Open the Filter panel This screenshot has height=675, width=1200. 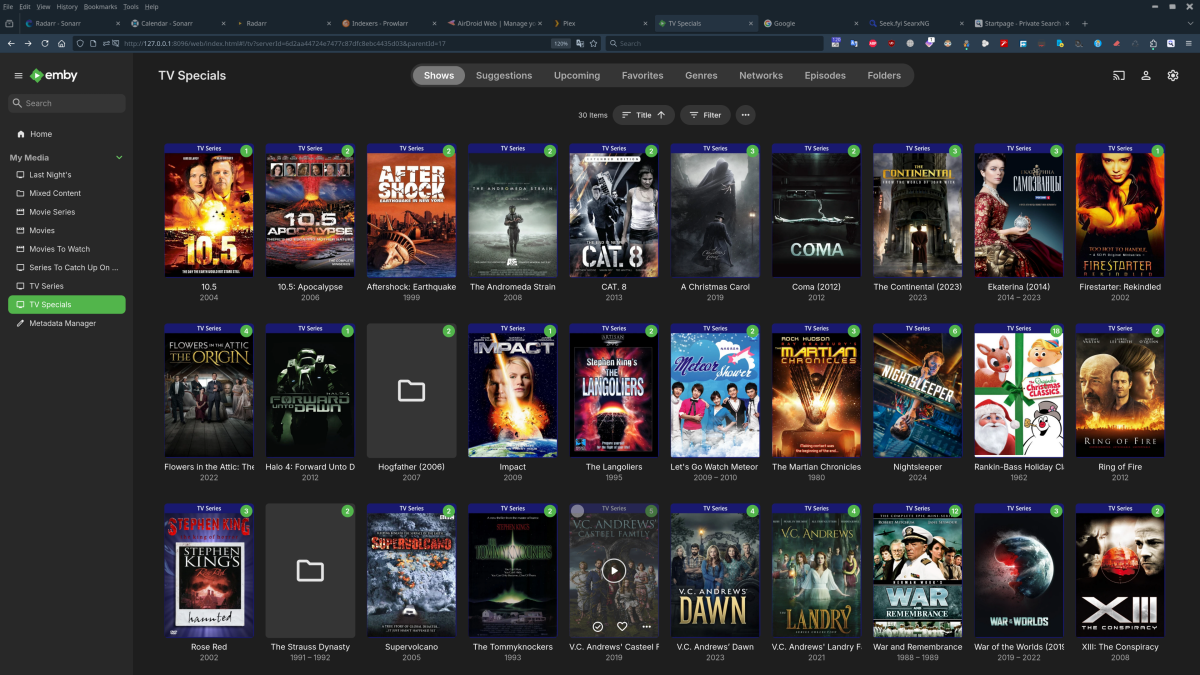click(x=705, y=115)
